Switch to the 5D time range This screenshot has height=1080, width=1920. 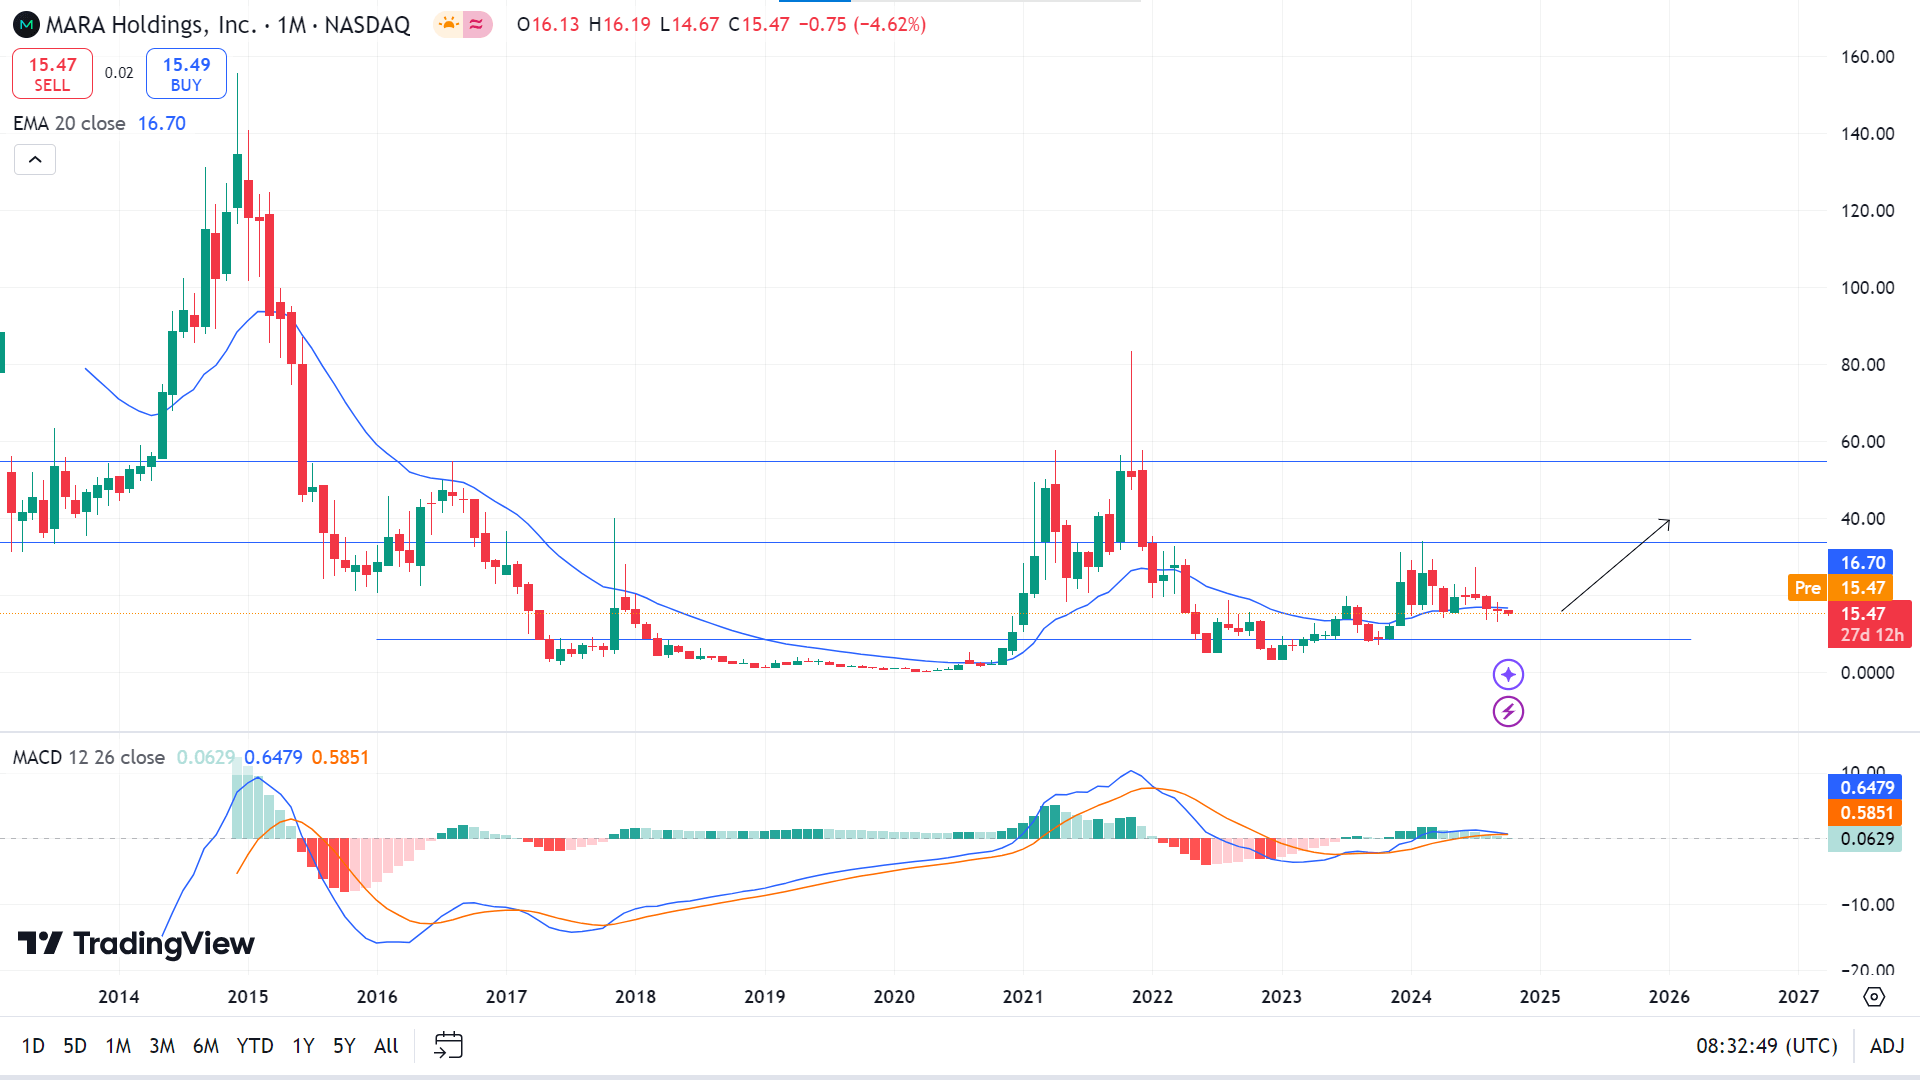pyautogui.click(x=75, y=1046)
